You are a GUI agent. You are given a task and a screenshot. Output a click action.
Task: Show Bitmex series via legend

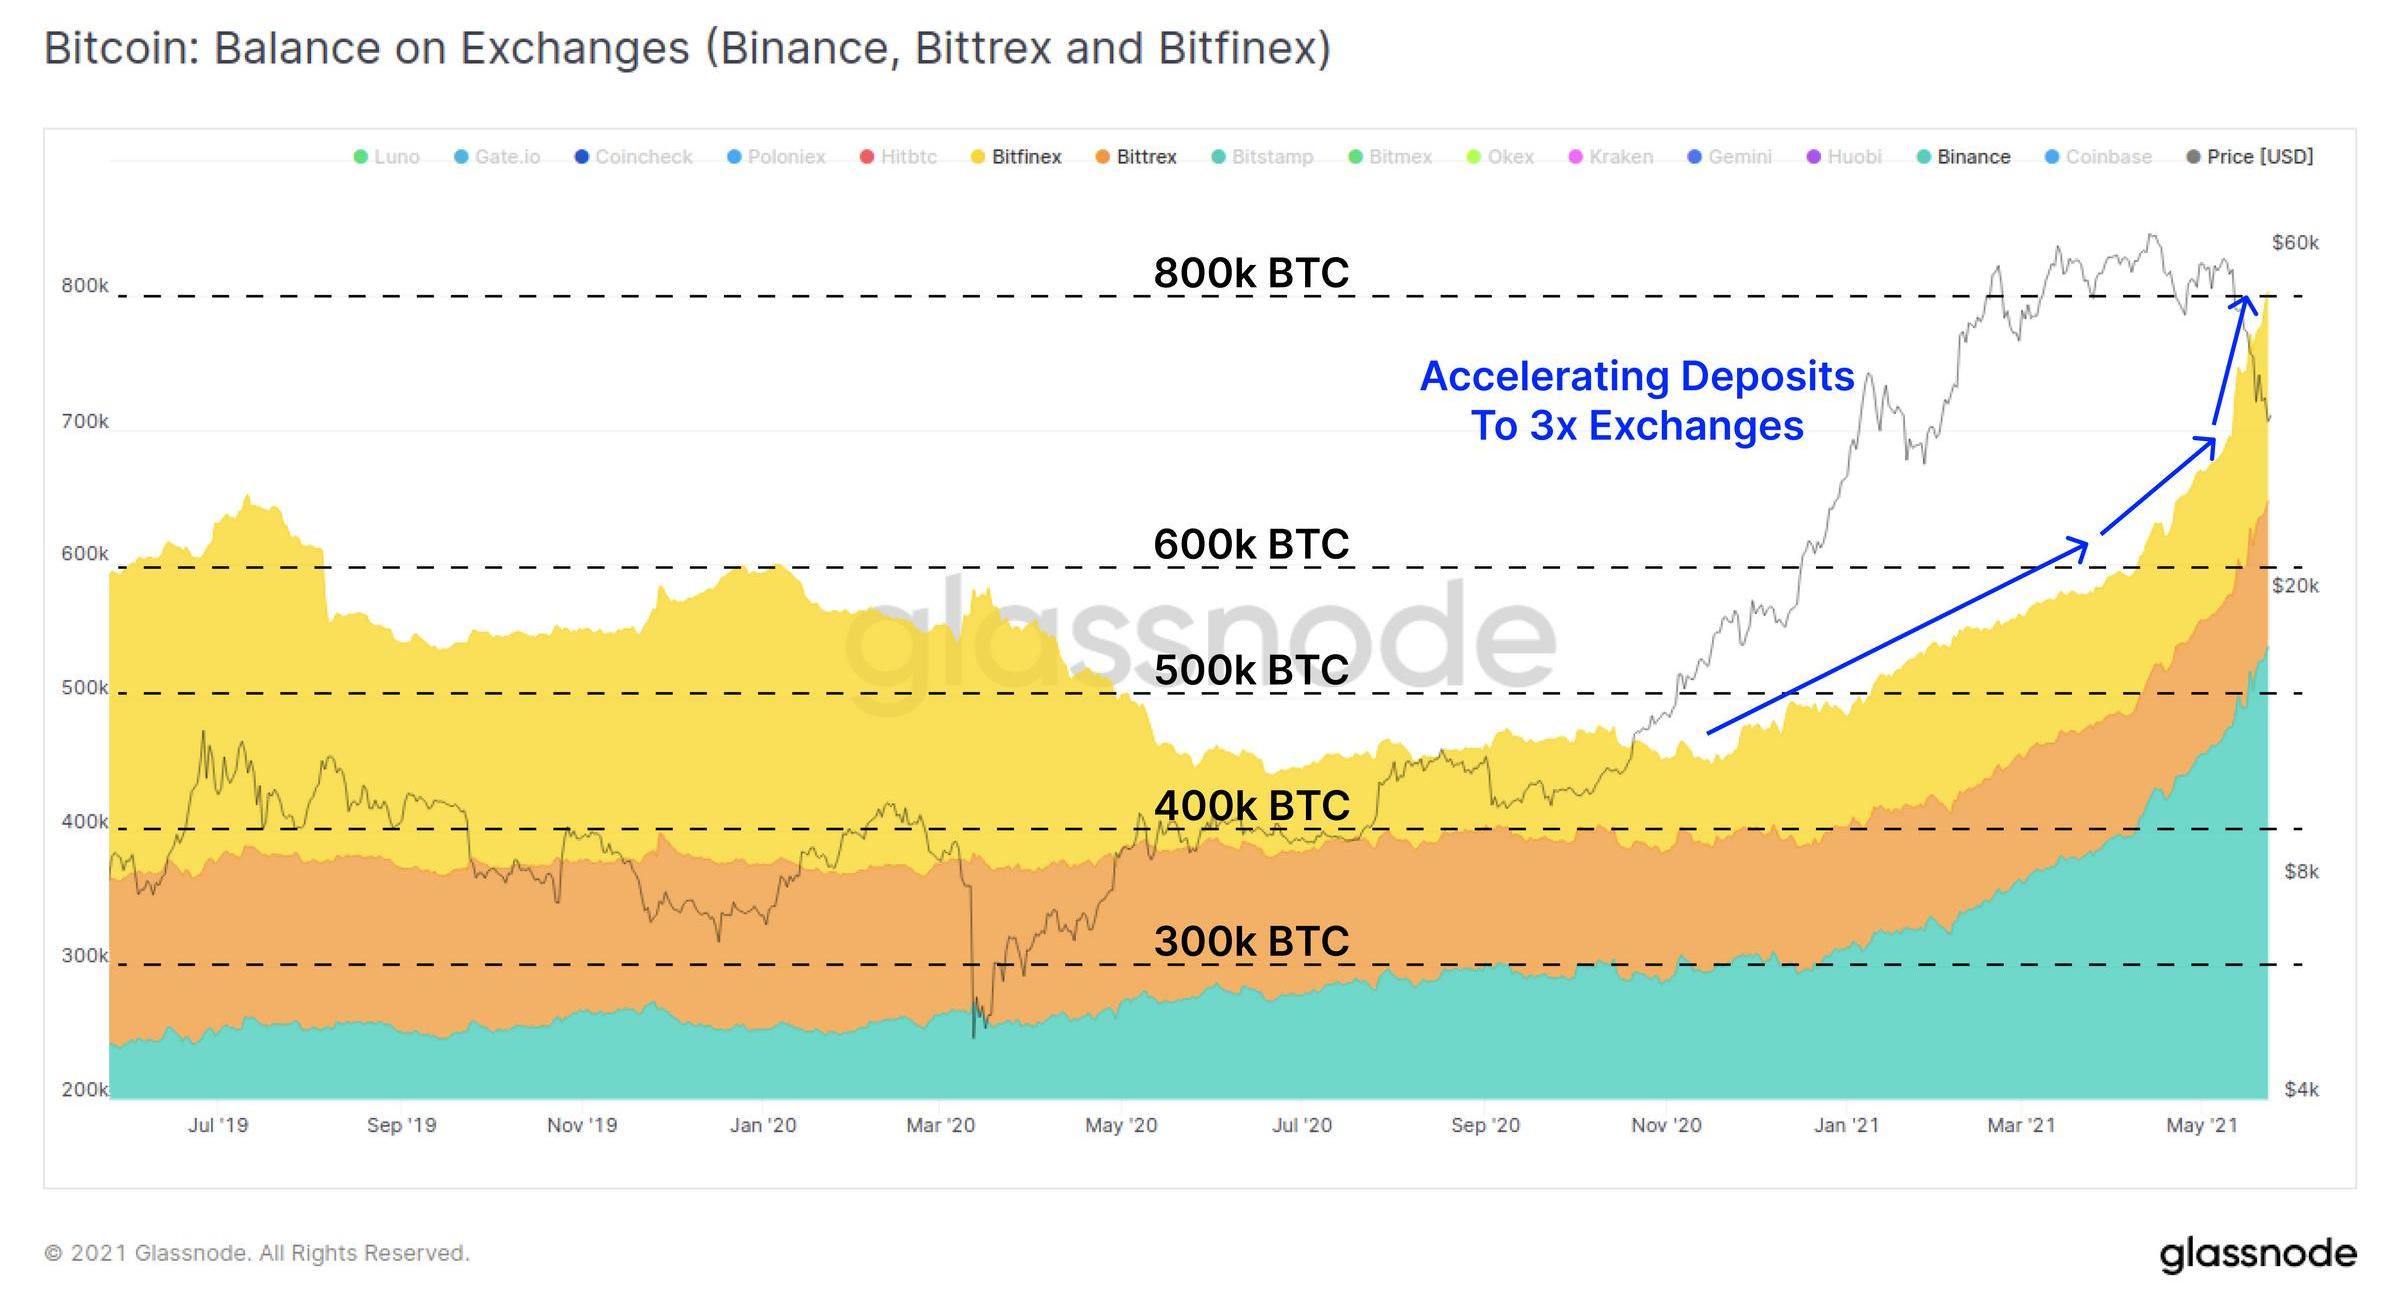click(1399, 157)
